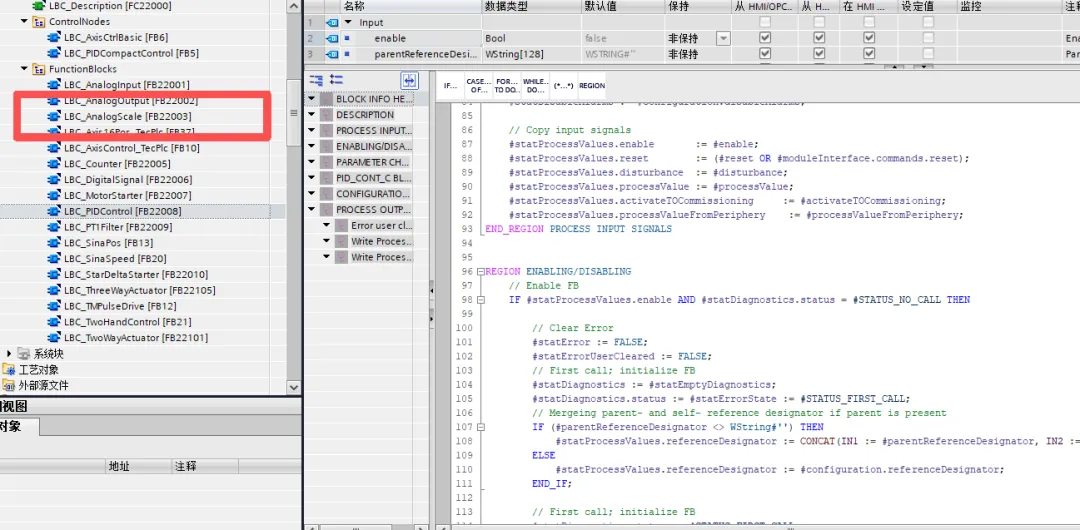Toggle the sync-with-editor icon in region overview
This screenshot has height=530, width=1080.
(410, 81)
